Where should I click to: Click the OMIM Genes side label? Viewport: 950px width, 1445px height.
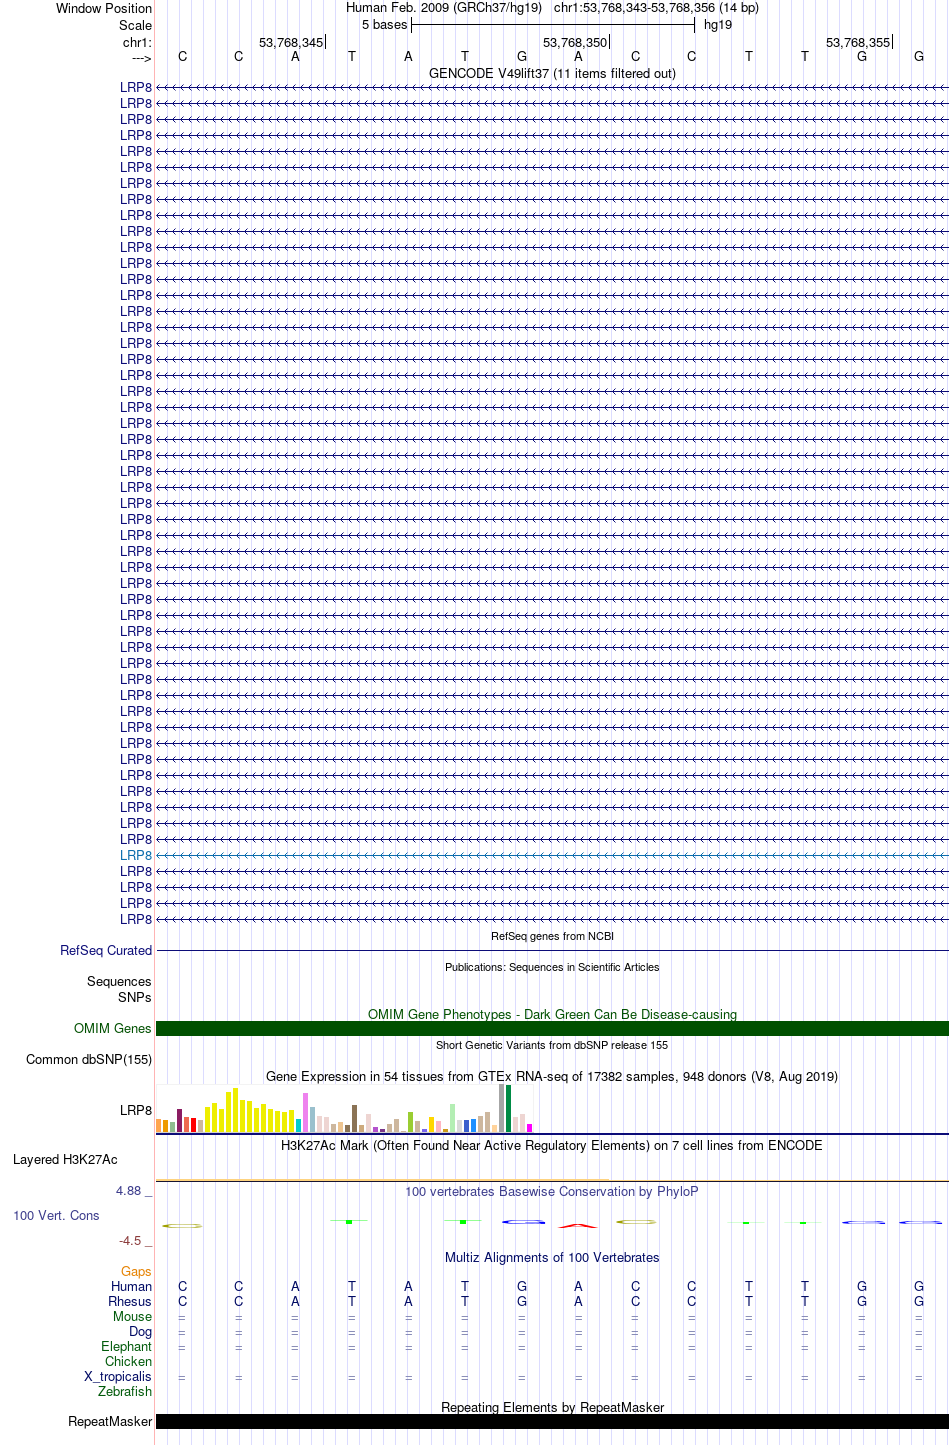pos(113,1029)
